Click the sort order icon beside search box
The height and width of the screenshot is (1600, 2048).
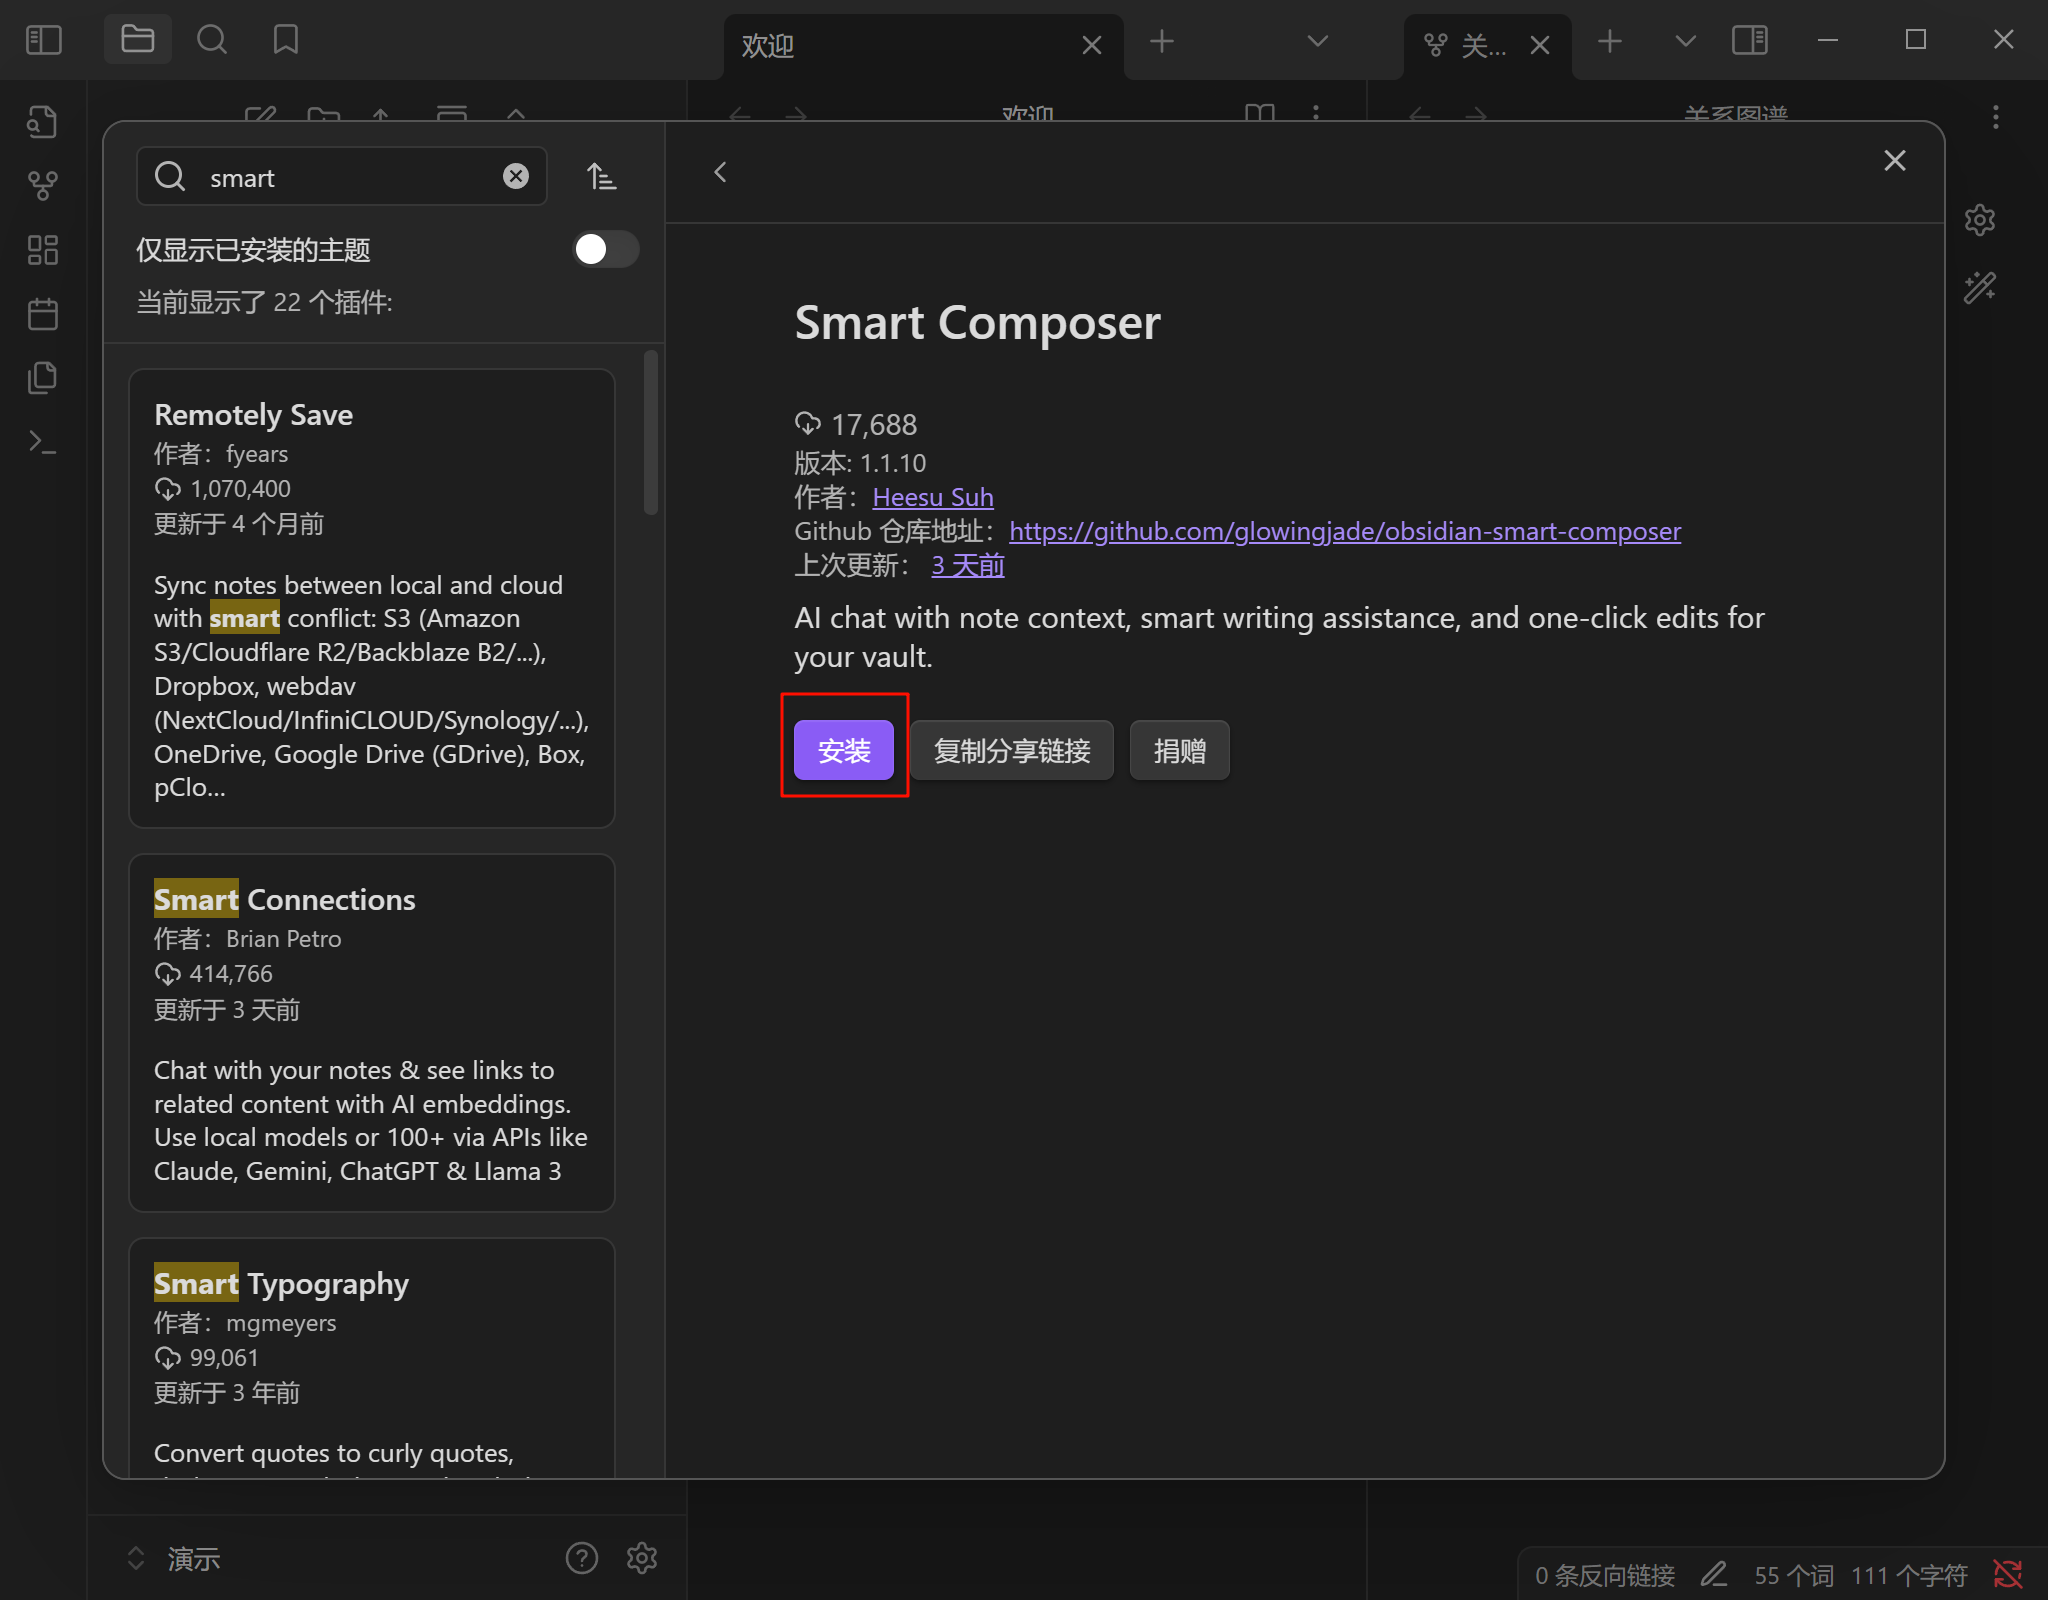tap(601, 177)
